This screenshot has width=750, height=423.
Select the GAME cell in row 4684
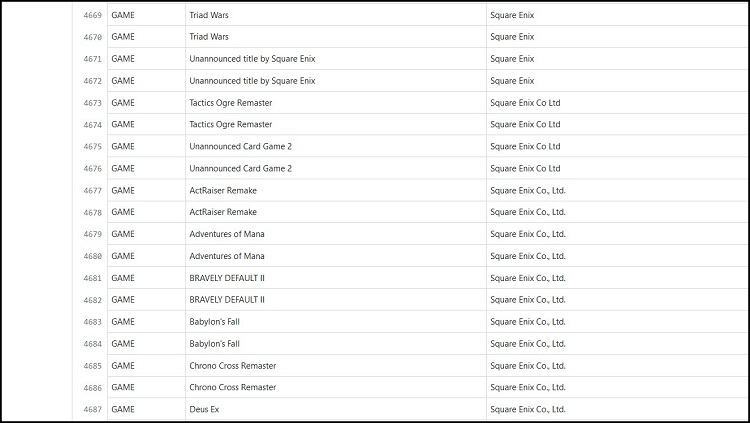[x=123, y=344]
